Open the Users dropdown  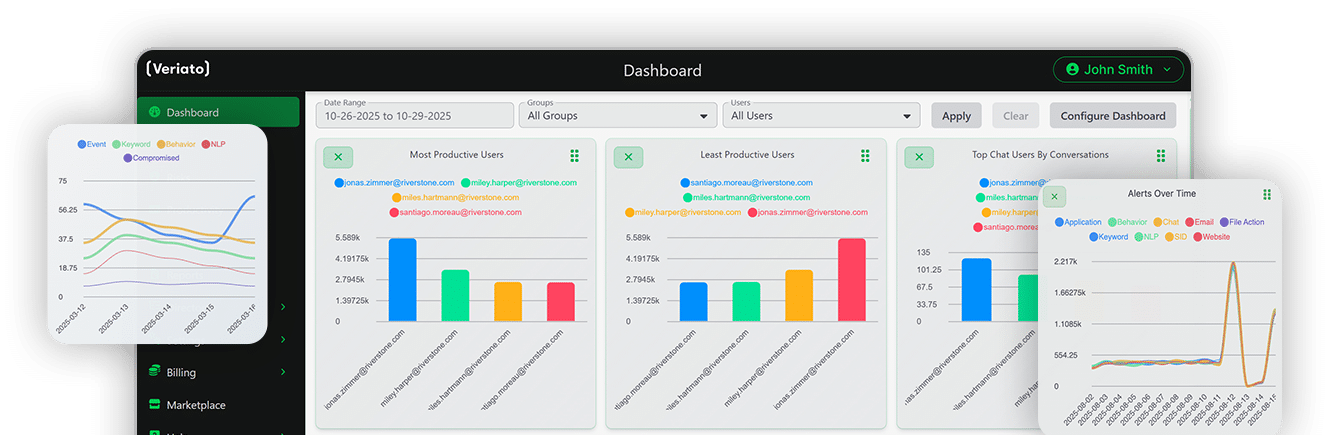pyautogui.click(x=821, y=114)
